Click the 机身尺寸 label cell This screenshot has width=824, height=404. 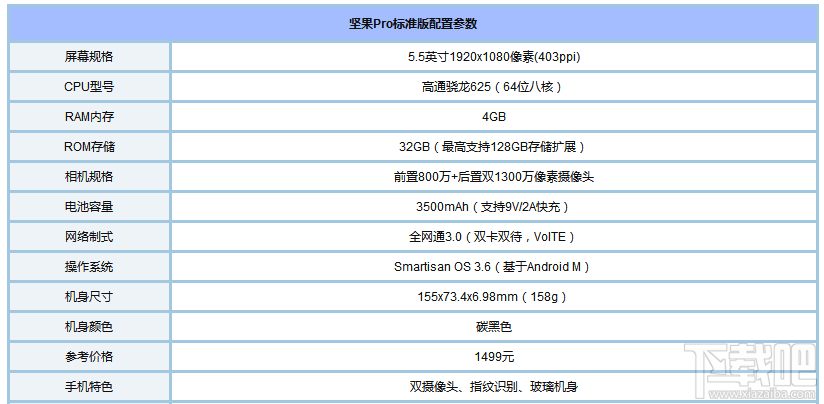89,296
